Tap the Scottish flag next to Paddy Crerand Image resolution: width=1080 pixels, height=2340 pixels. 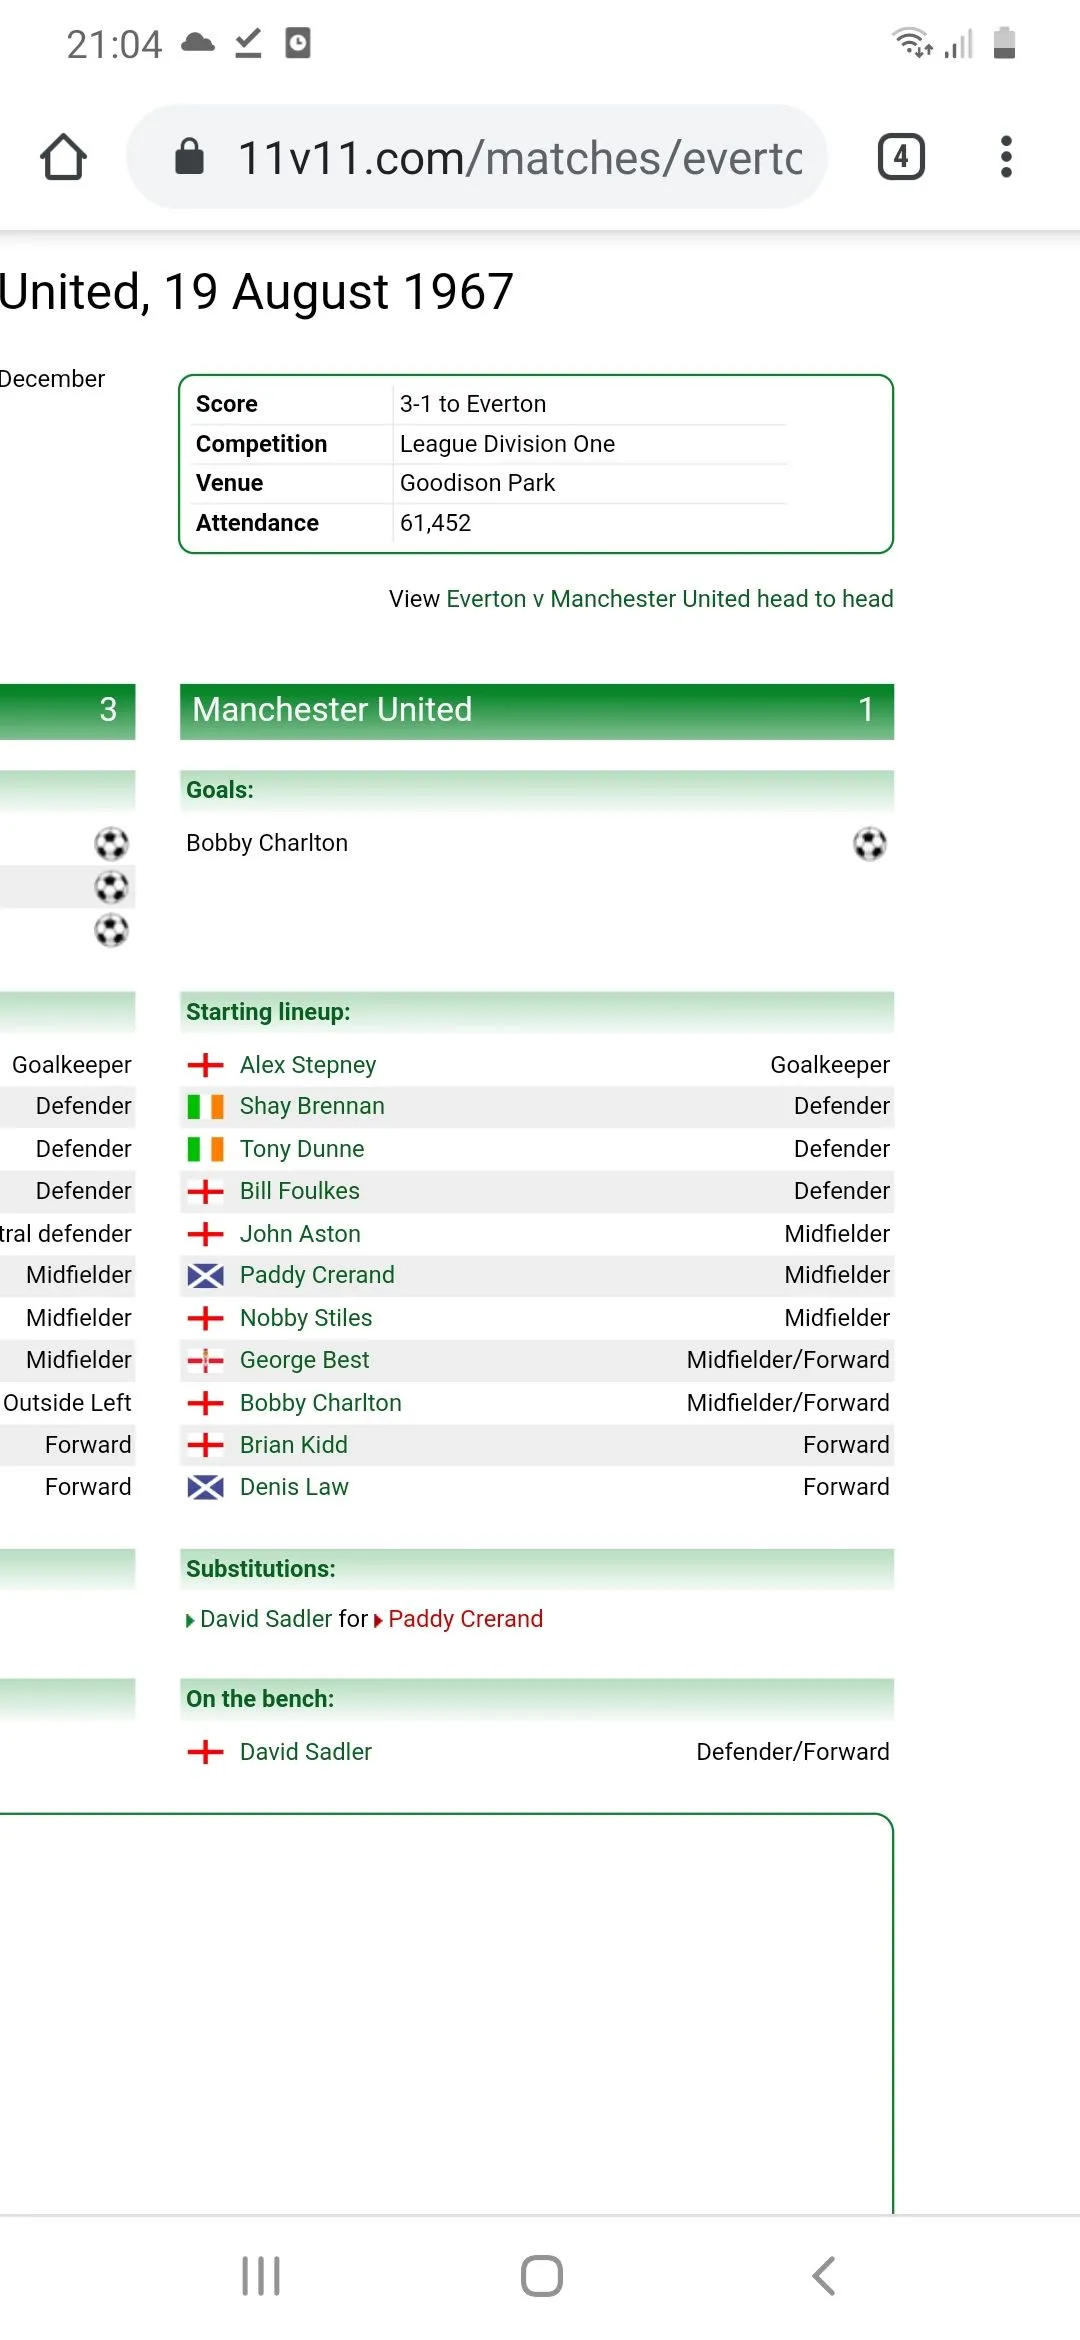206,1276
